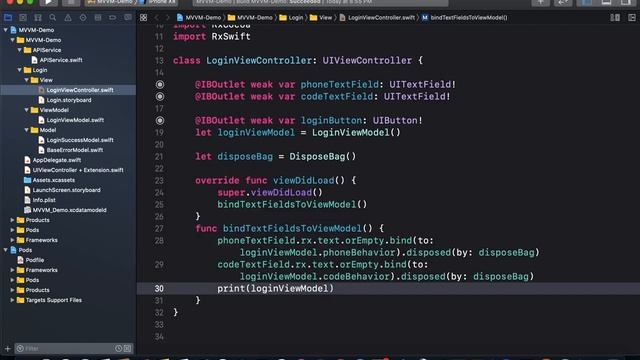This screenshot has height=360, width=640.
Task: Click the editor options split icon in jump bar
Action: pos(615,18)
